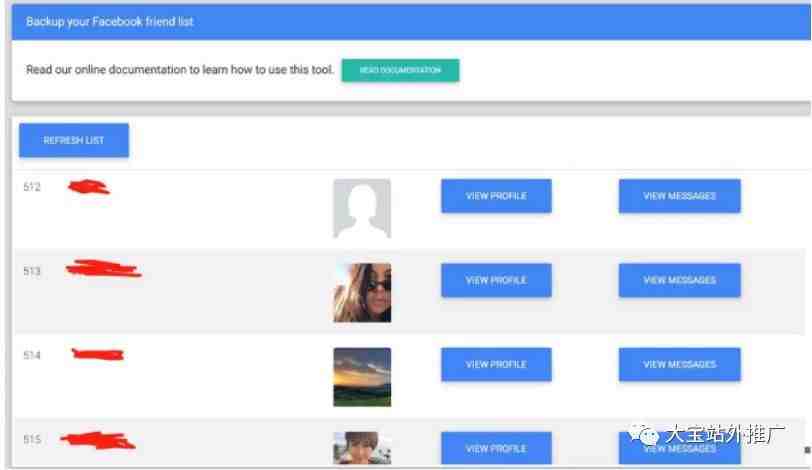Click the sunglasses woman profile photo
Viewport: 812px width, 470px height.
point(362,292)
